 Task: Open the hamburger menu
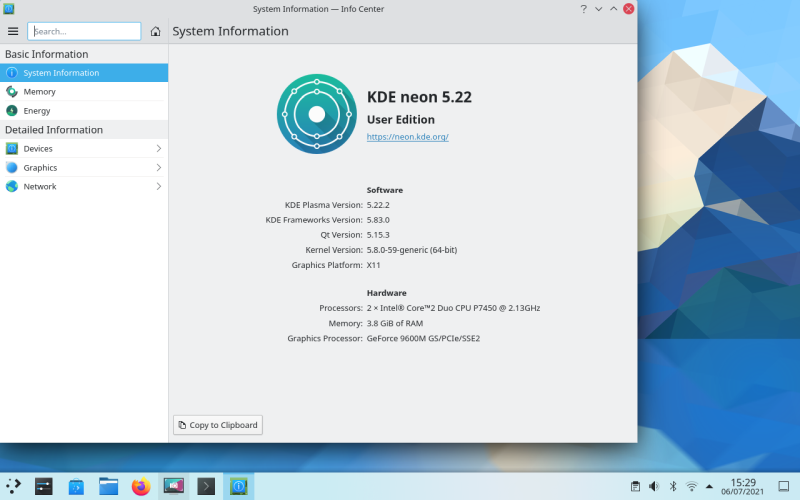pos(13,31)
